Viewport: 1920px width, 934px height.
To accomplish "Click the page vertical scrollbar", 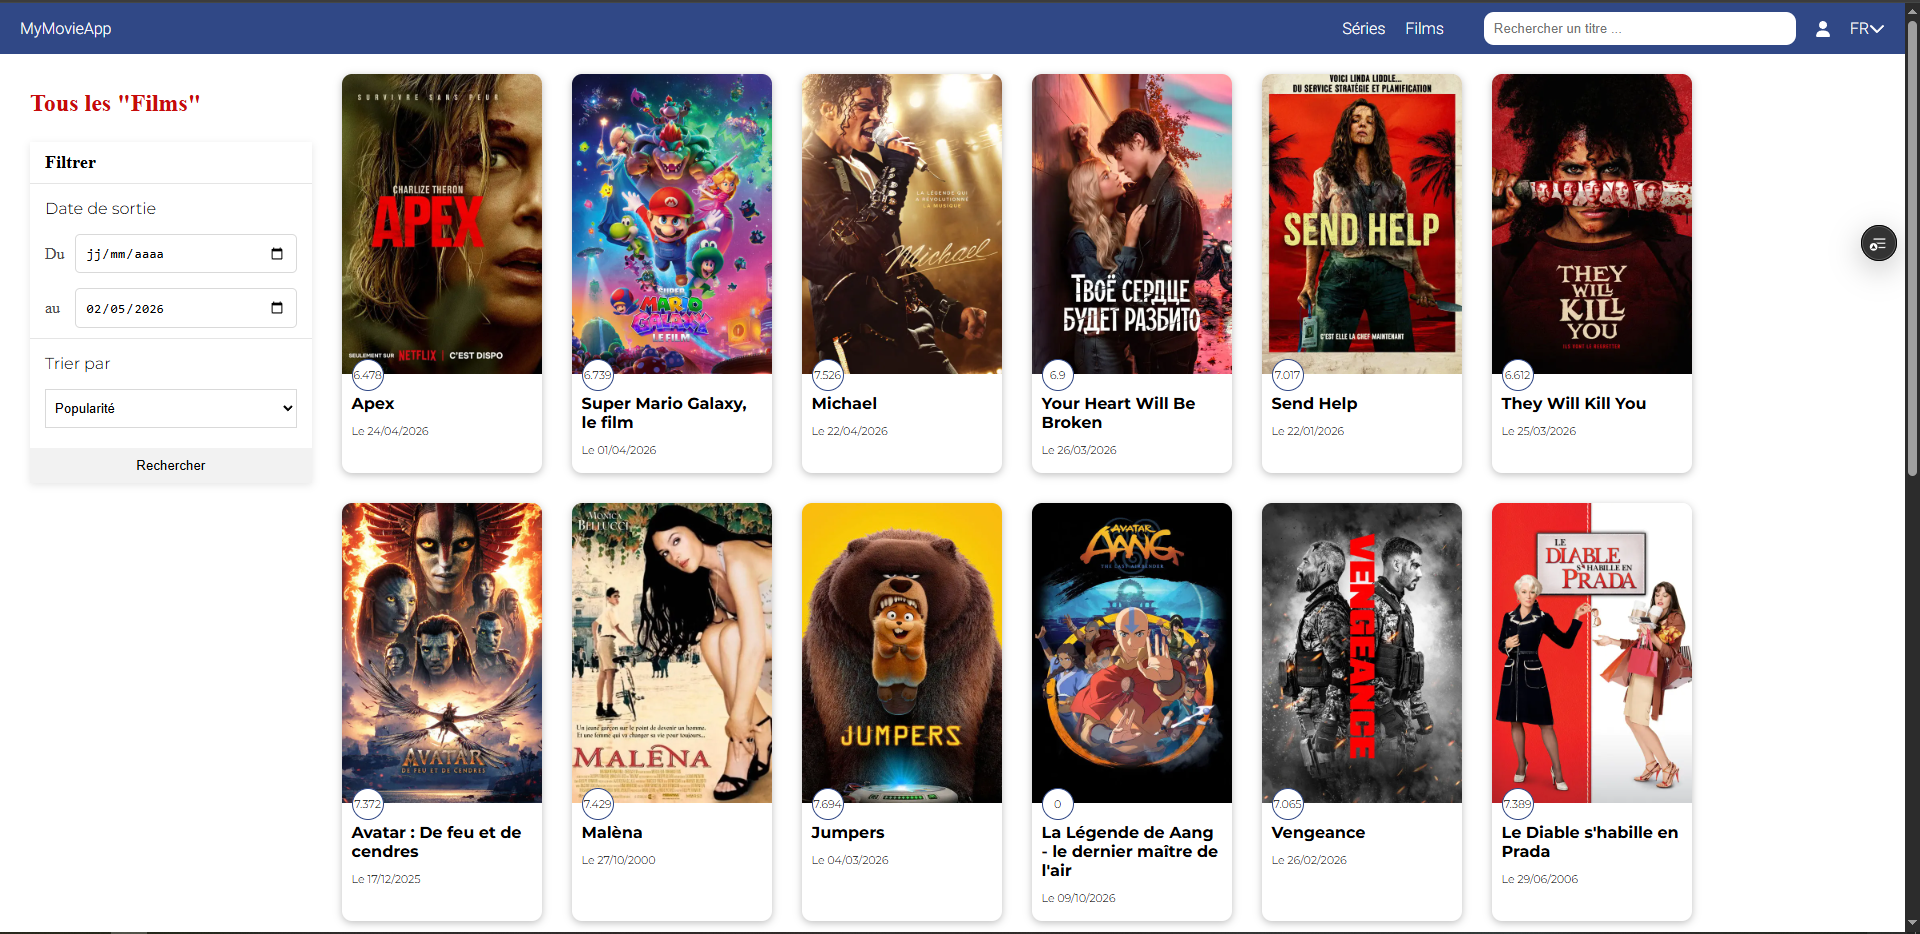I will (x=1912, y=467).
